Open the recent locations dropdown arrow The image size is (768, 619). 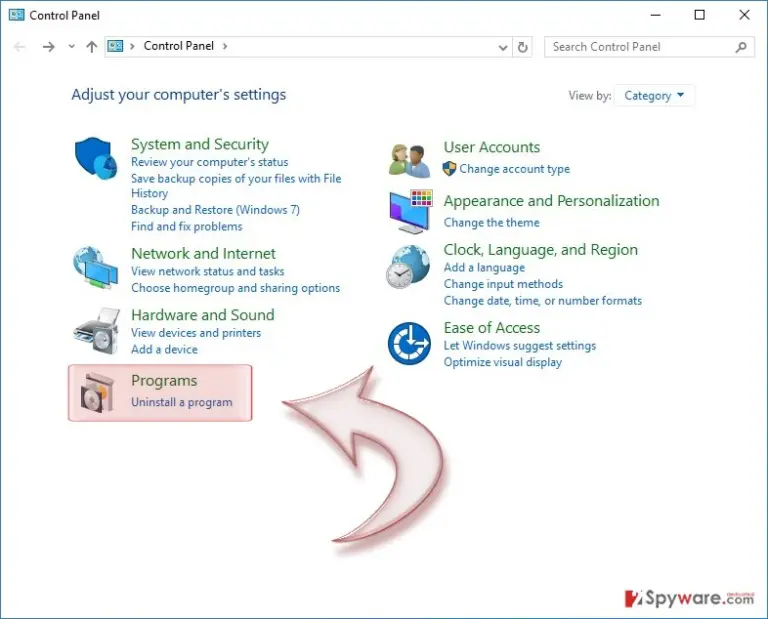(x=72, y=47)
